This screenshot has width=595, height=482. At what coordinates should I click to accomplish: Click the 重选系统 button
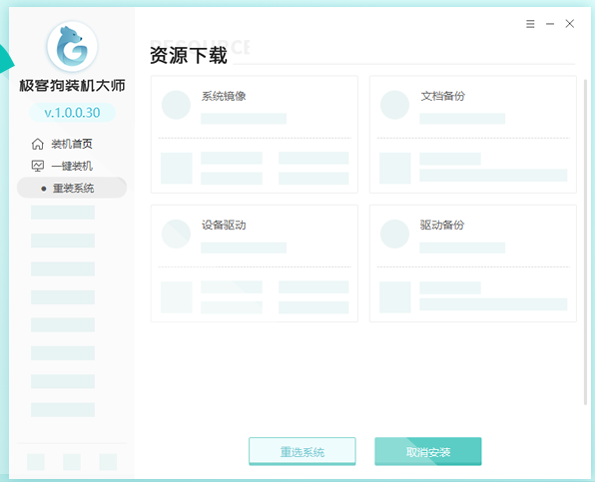[x=302, y=451]
